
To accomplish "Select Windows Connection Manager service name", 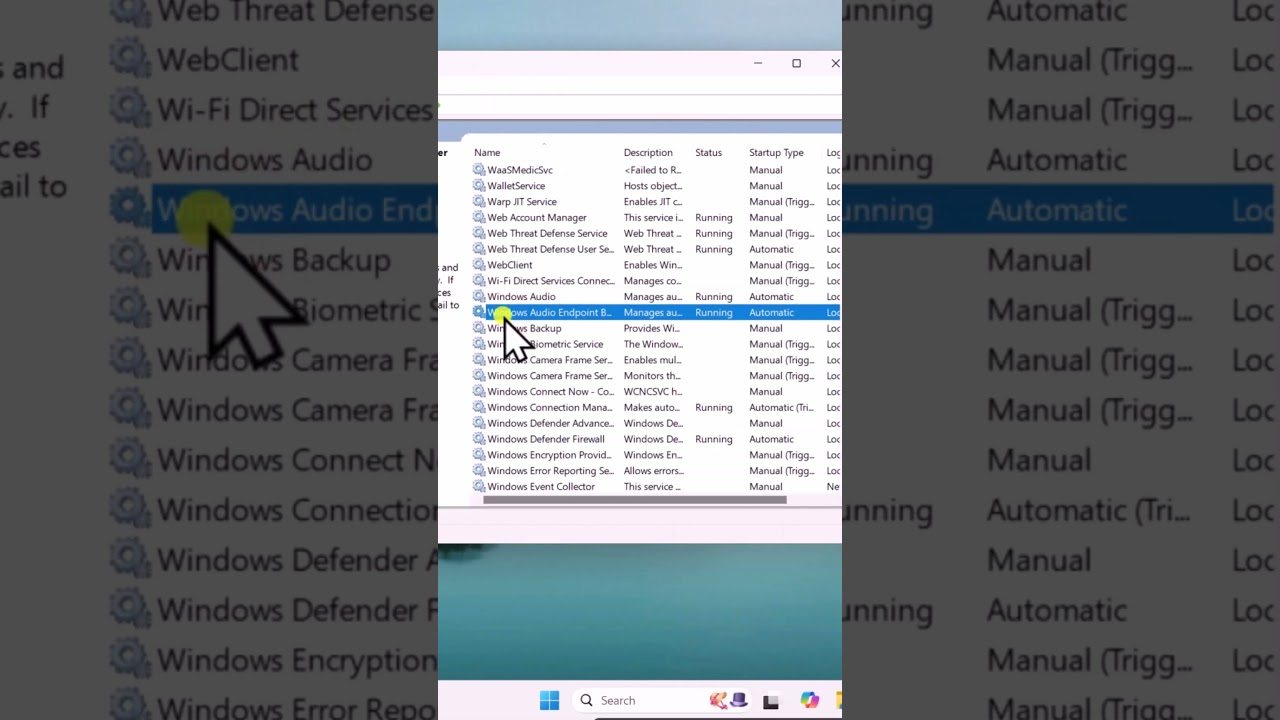I will pyautogui.click(x=549, y=408).
